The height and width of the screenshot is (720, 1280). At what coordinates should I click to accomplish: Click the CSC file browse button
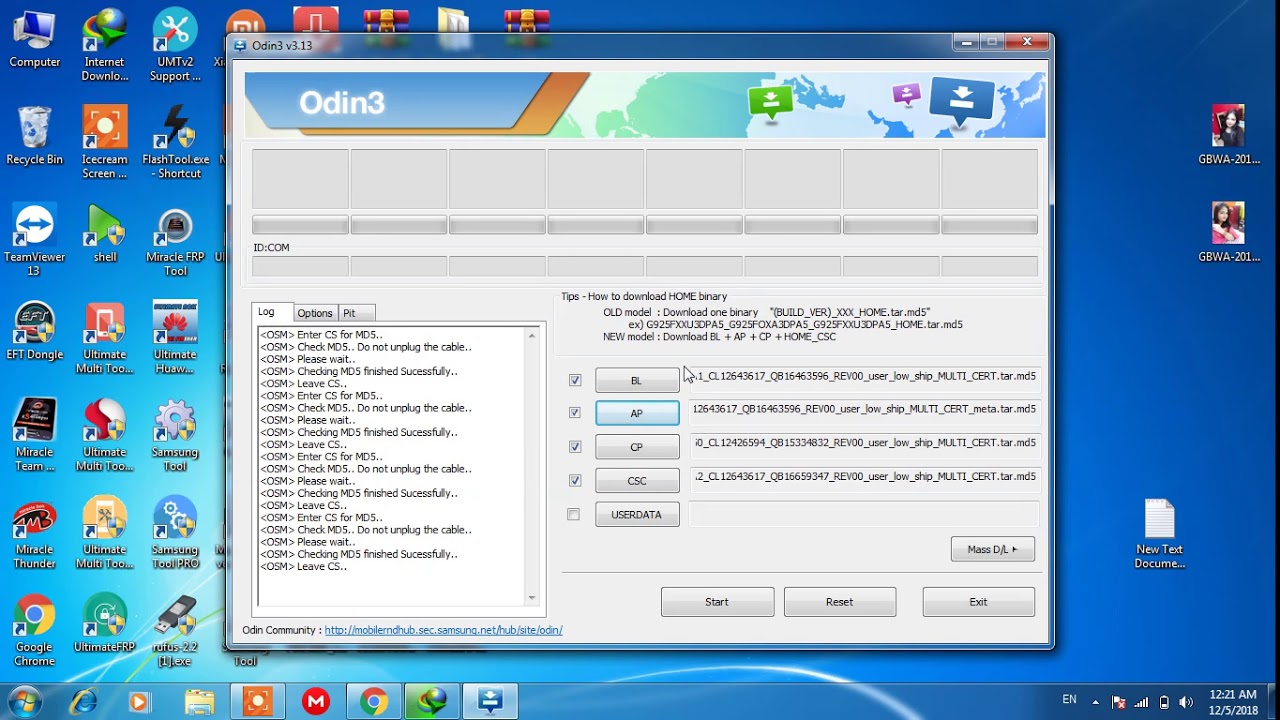[637, 481]
